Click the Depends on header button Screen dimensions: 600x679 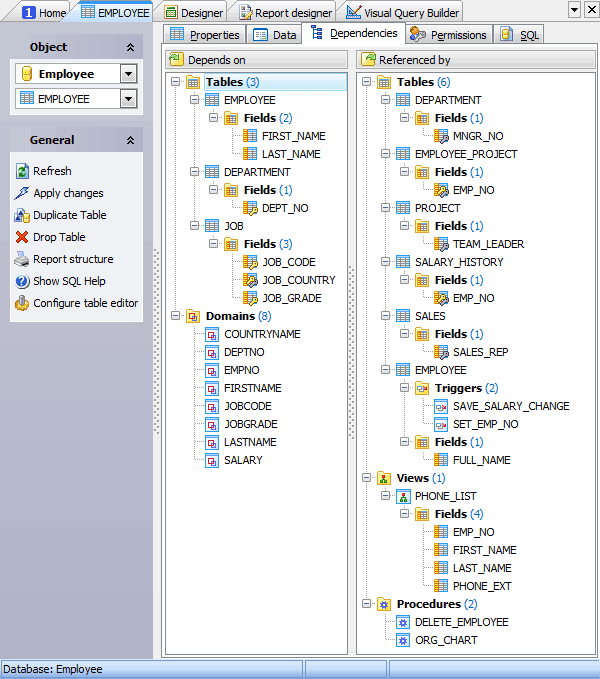[x=256, y=60]
